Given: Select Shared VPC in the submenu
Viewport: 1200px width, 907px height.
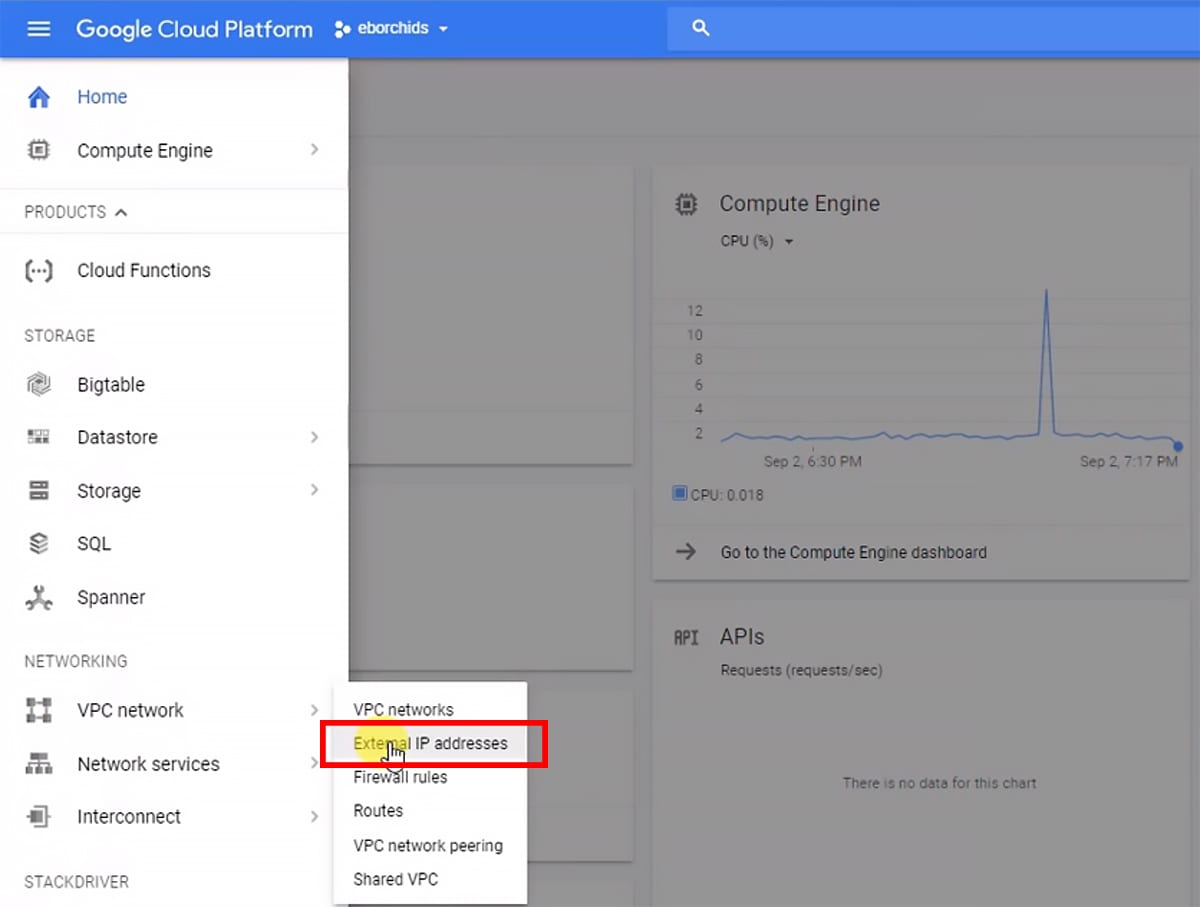Looking at the screenshot, I should coord(396,879).
